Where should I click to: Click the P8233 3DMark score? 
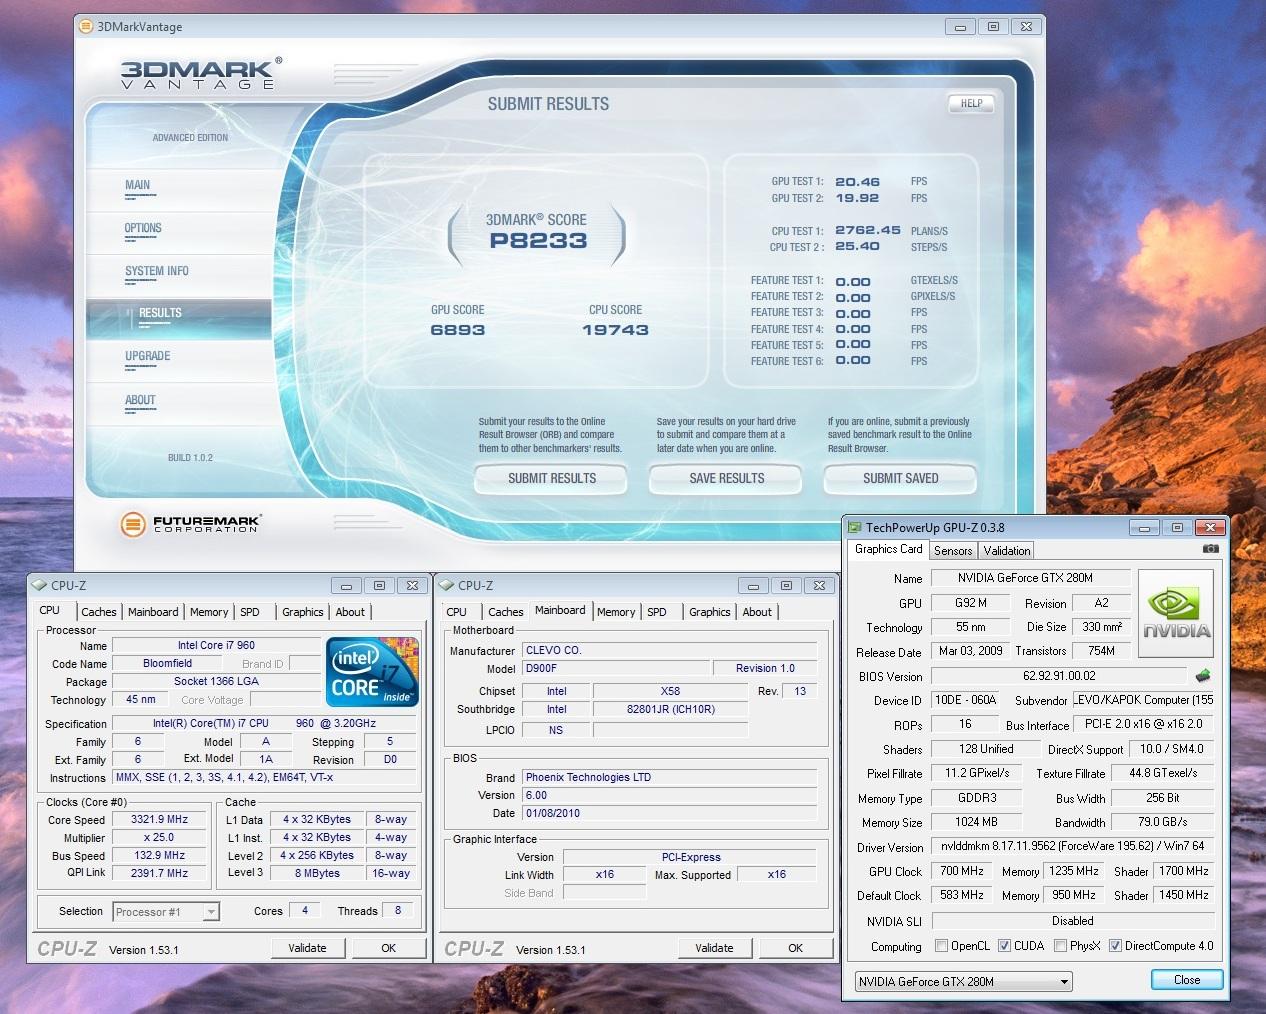coord(538,241)
